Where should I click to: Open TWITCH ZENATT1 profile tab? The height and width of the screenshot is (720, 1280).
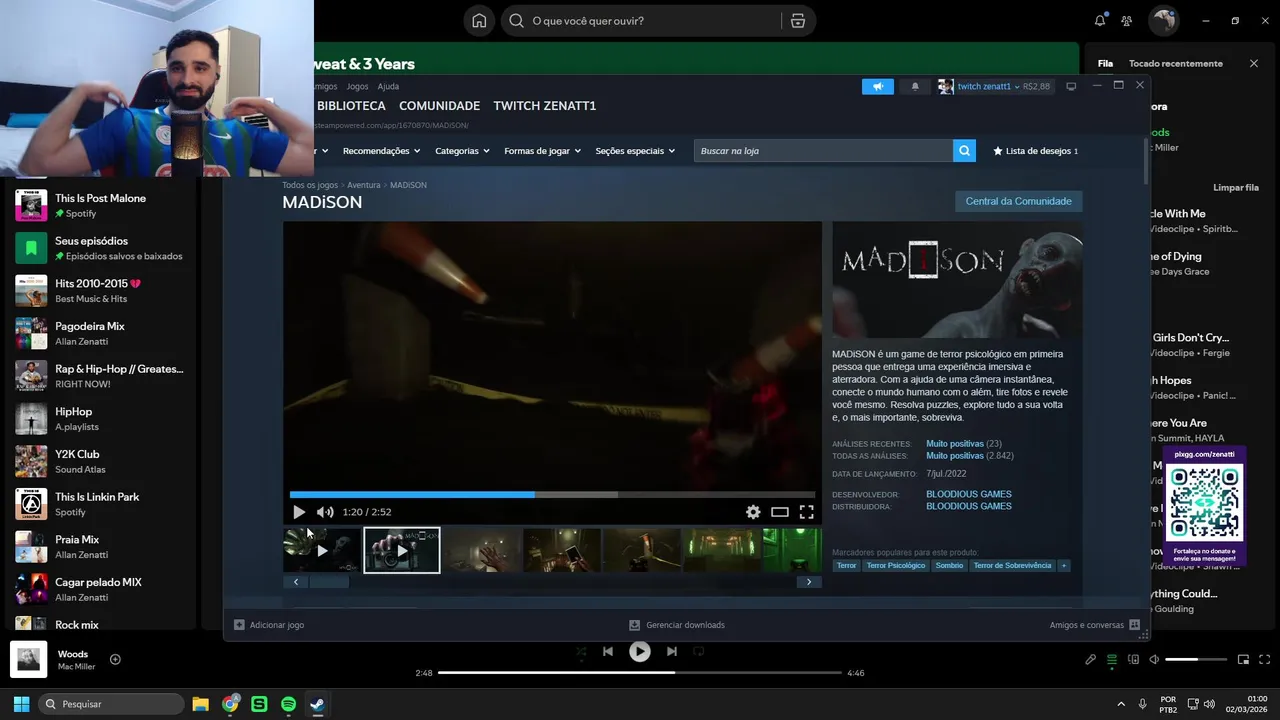click(544, 106)
